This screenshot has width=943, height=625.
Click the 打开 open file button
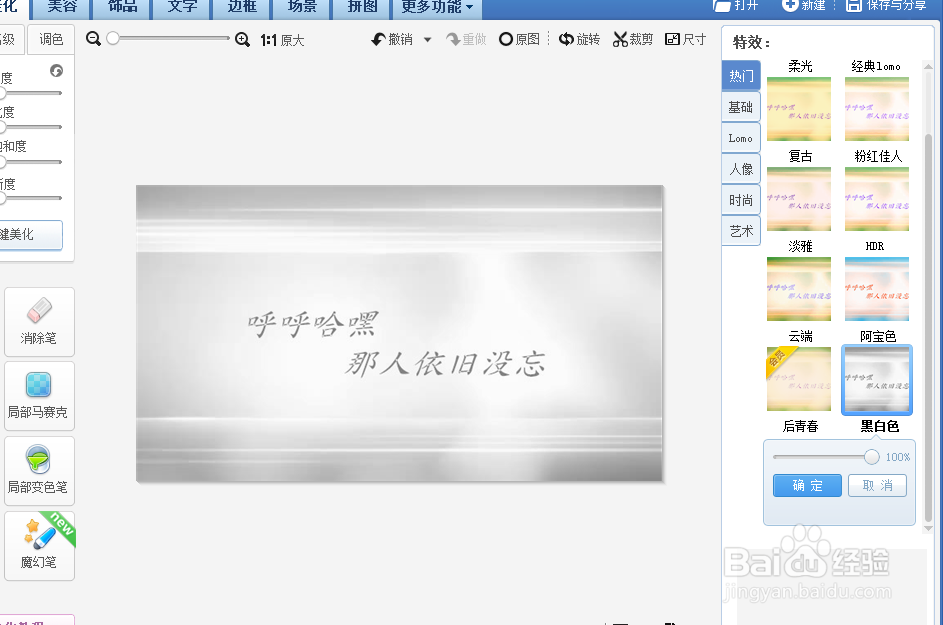(736, 5)
